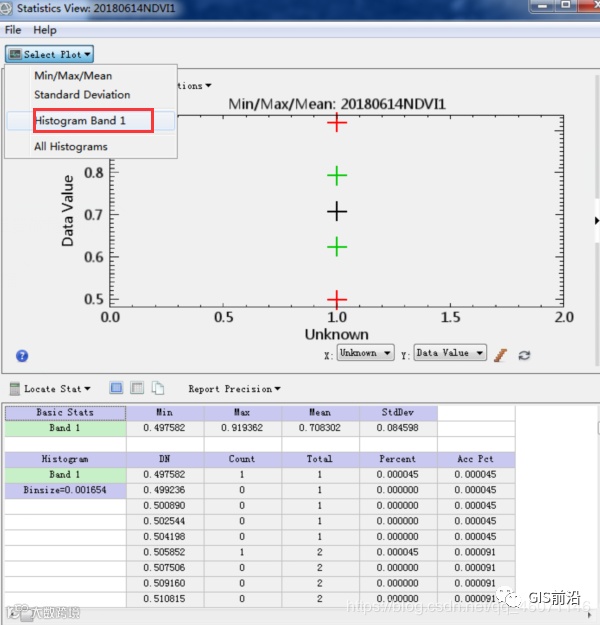Click the right-side panel expand arrow
This screenshot has width=600, height=625.
coord(596,220)
